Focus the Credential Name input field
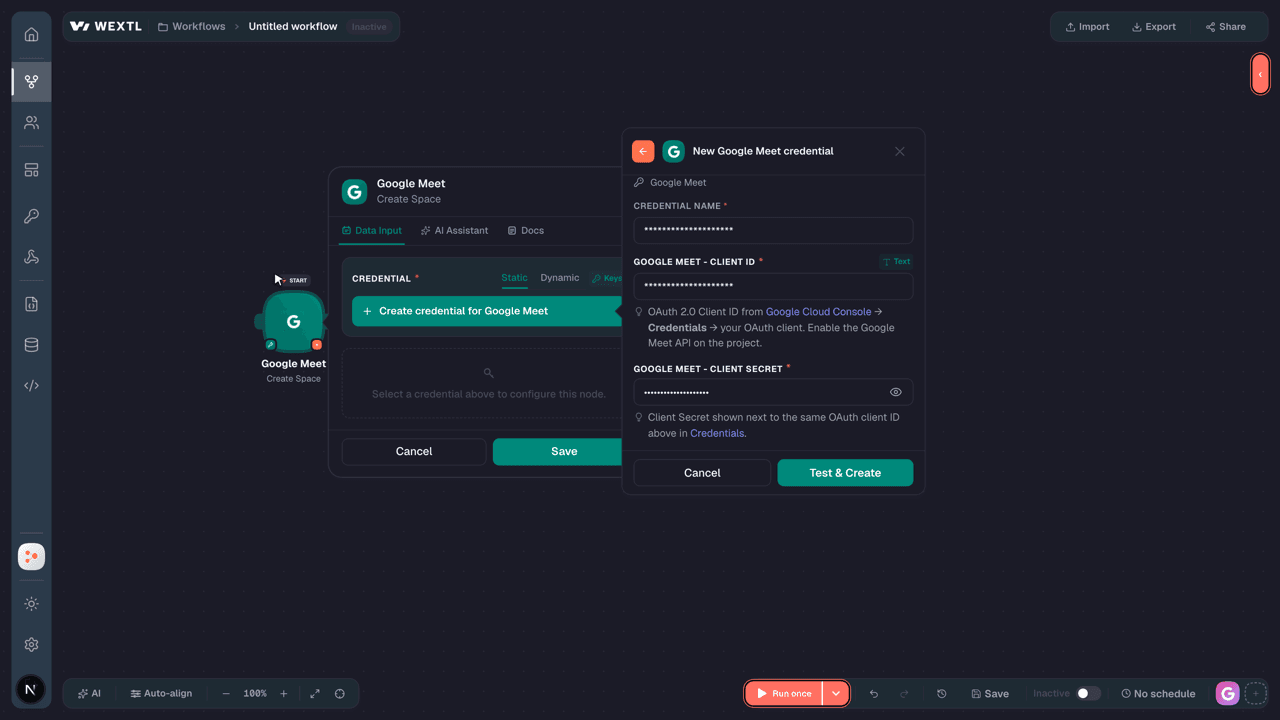Screen dimensions: 1280x720 tap(773, 230)
